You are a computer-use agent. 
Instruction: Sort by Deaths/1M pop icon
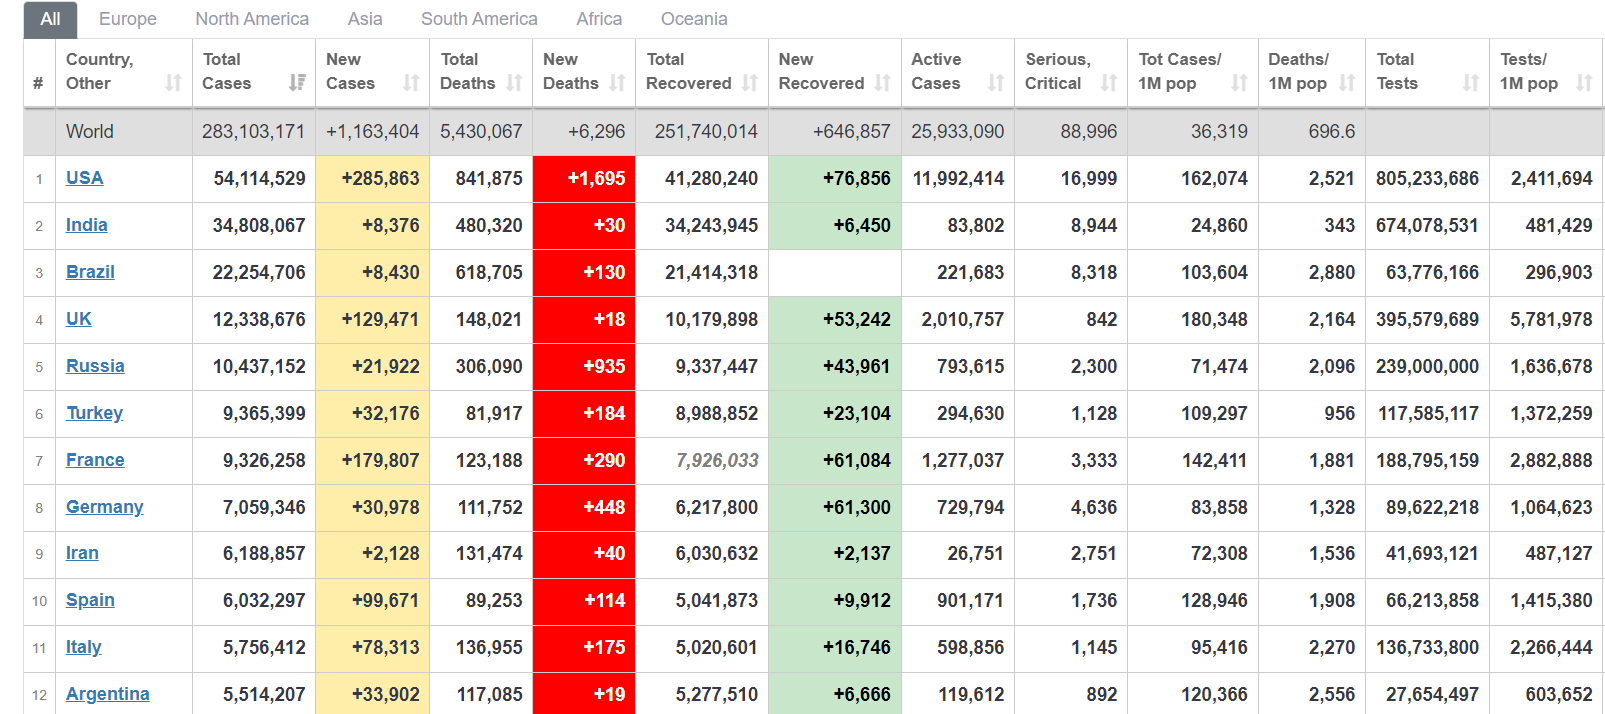point(1347,83)
